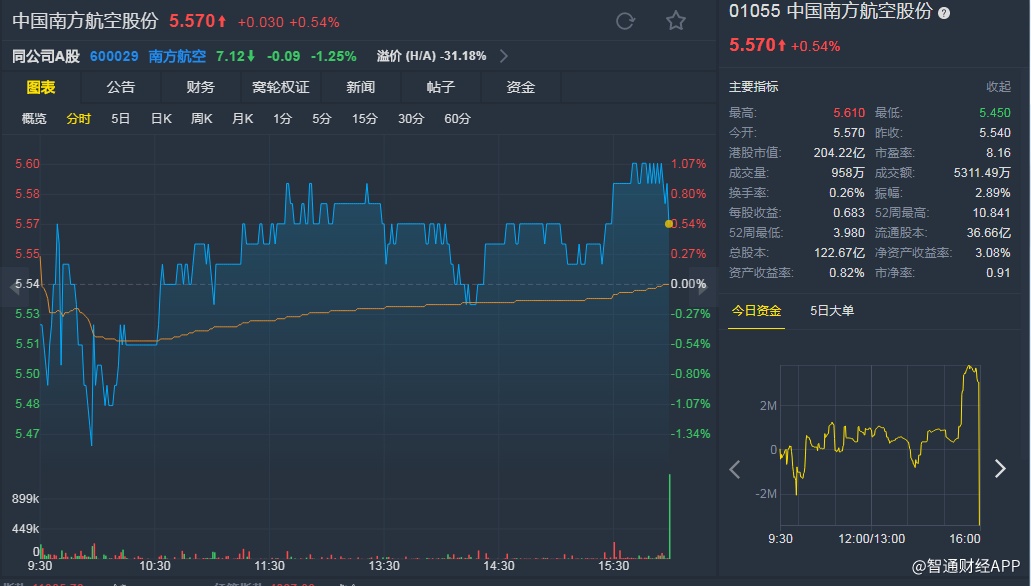1031x586 pixels.
Task: Click right arrow on capital flow chart
Action: [1000, 469]
